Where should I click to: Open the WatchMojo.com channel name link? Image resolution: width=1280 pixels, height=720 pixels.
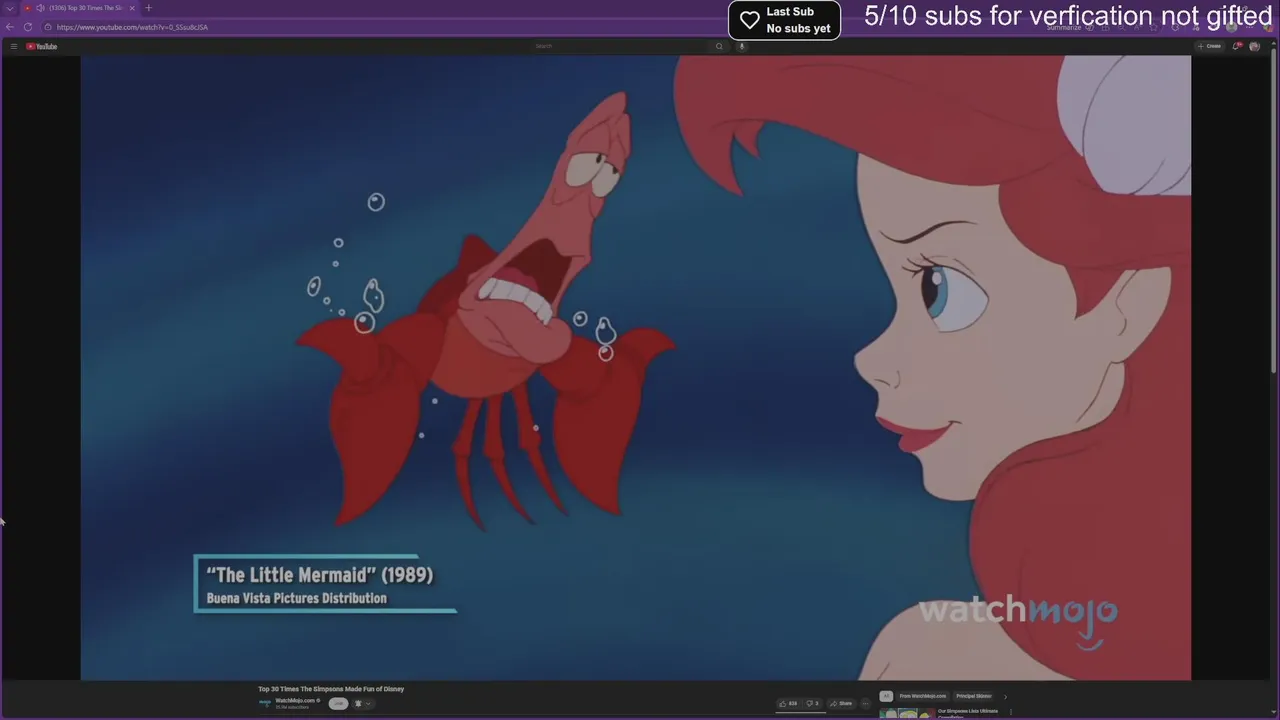point(296,700)
